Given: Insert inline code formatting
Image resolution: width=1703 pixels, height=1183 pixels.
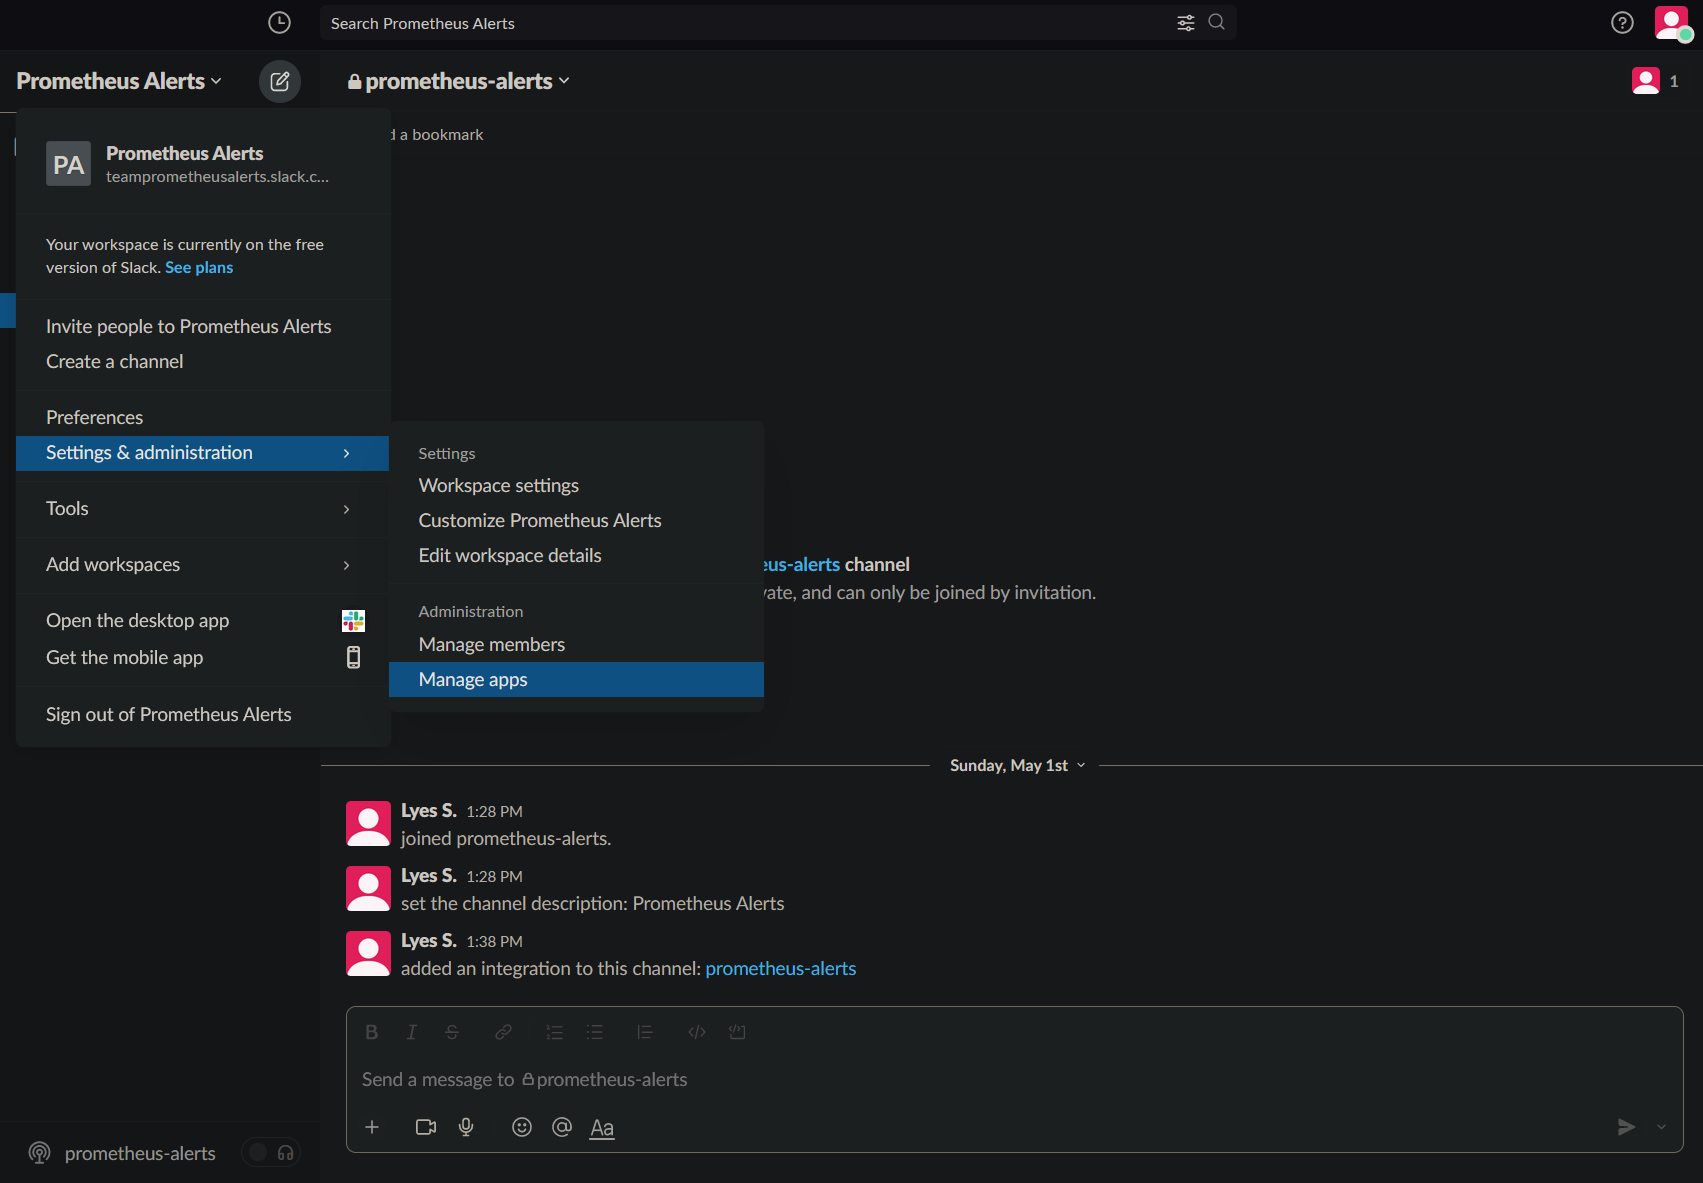Looking at the screenshot, I should coord(697,1032).
